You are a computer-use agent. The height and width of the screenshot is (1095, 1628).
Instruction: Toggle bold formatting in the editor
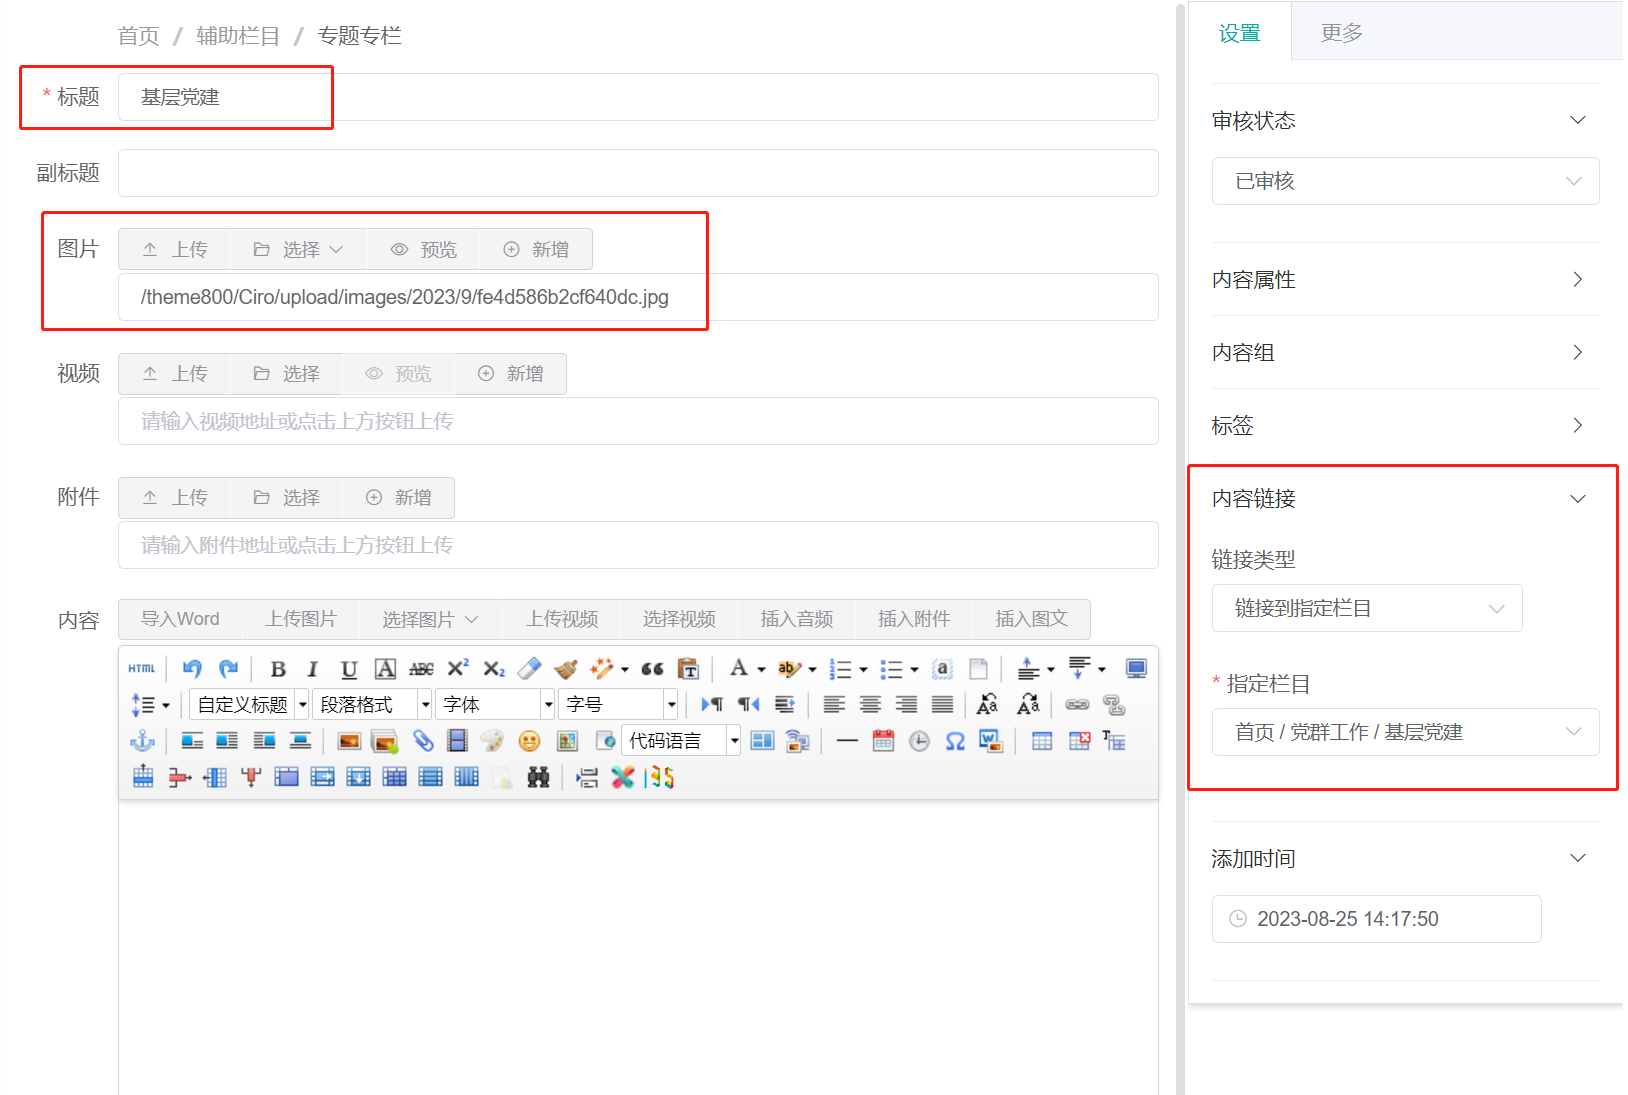[x=277, y=668]
